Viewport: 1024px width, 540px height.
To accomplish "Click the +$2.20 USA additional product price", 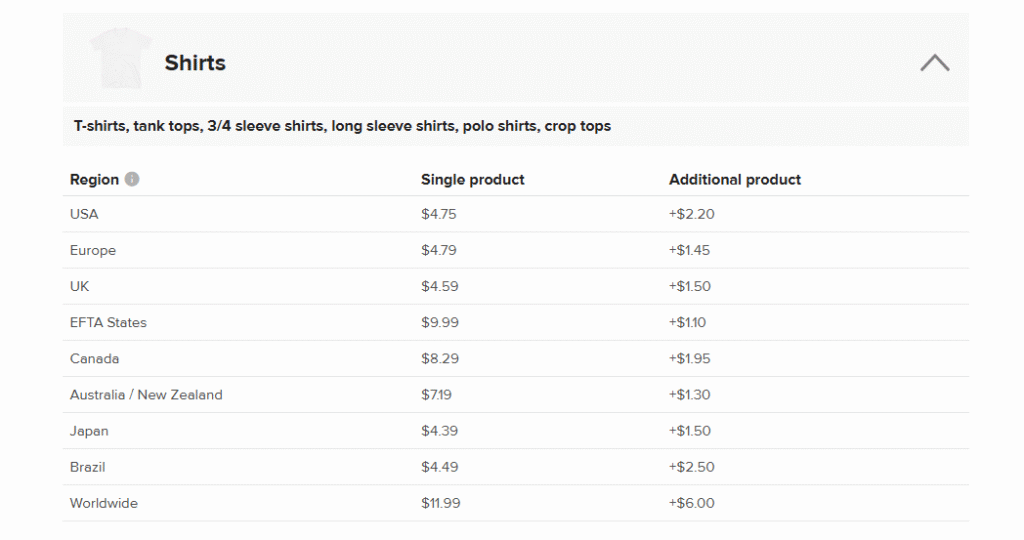I will [691, 214].
